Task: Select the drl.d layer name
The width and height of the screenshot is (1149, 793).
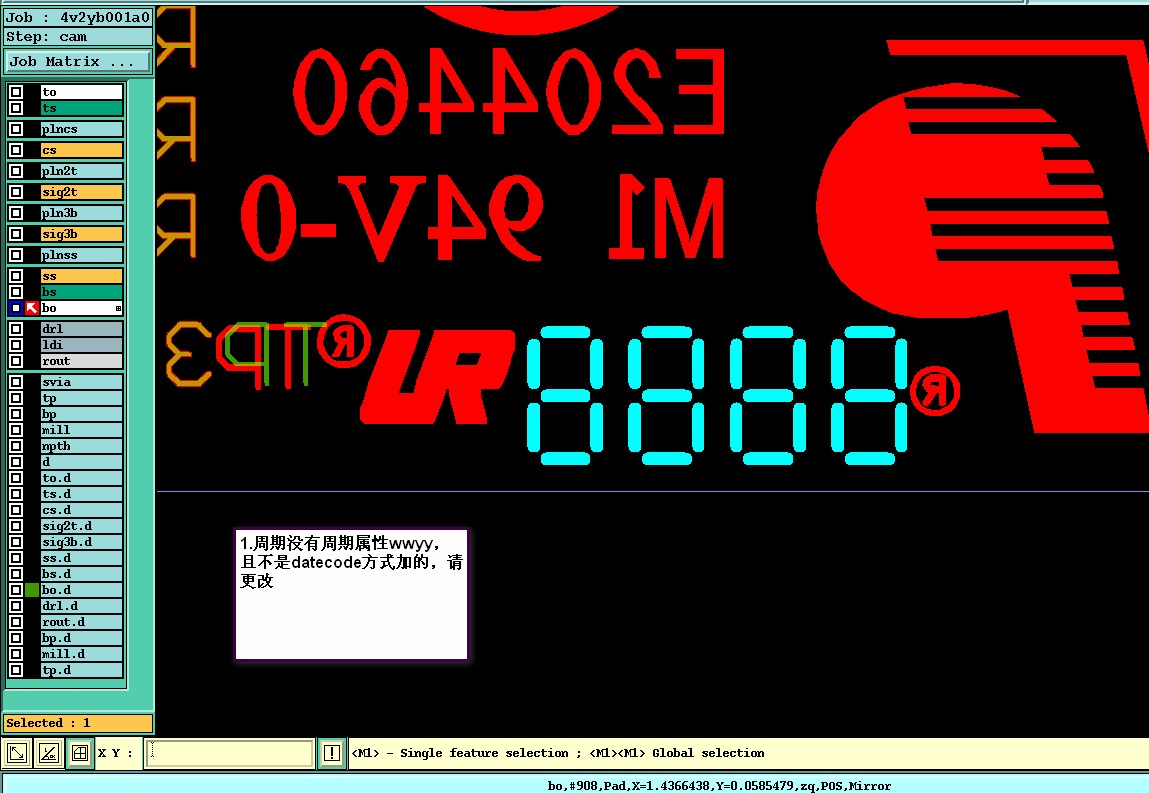Action: [x=81, y=606]
